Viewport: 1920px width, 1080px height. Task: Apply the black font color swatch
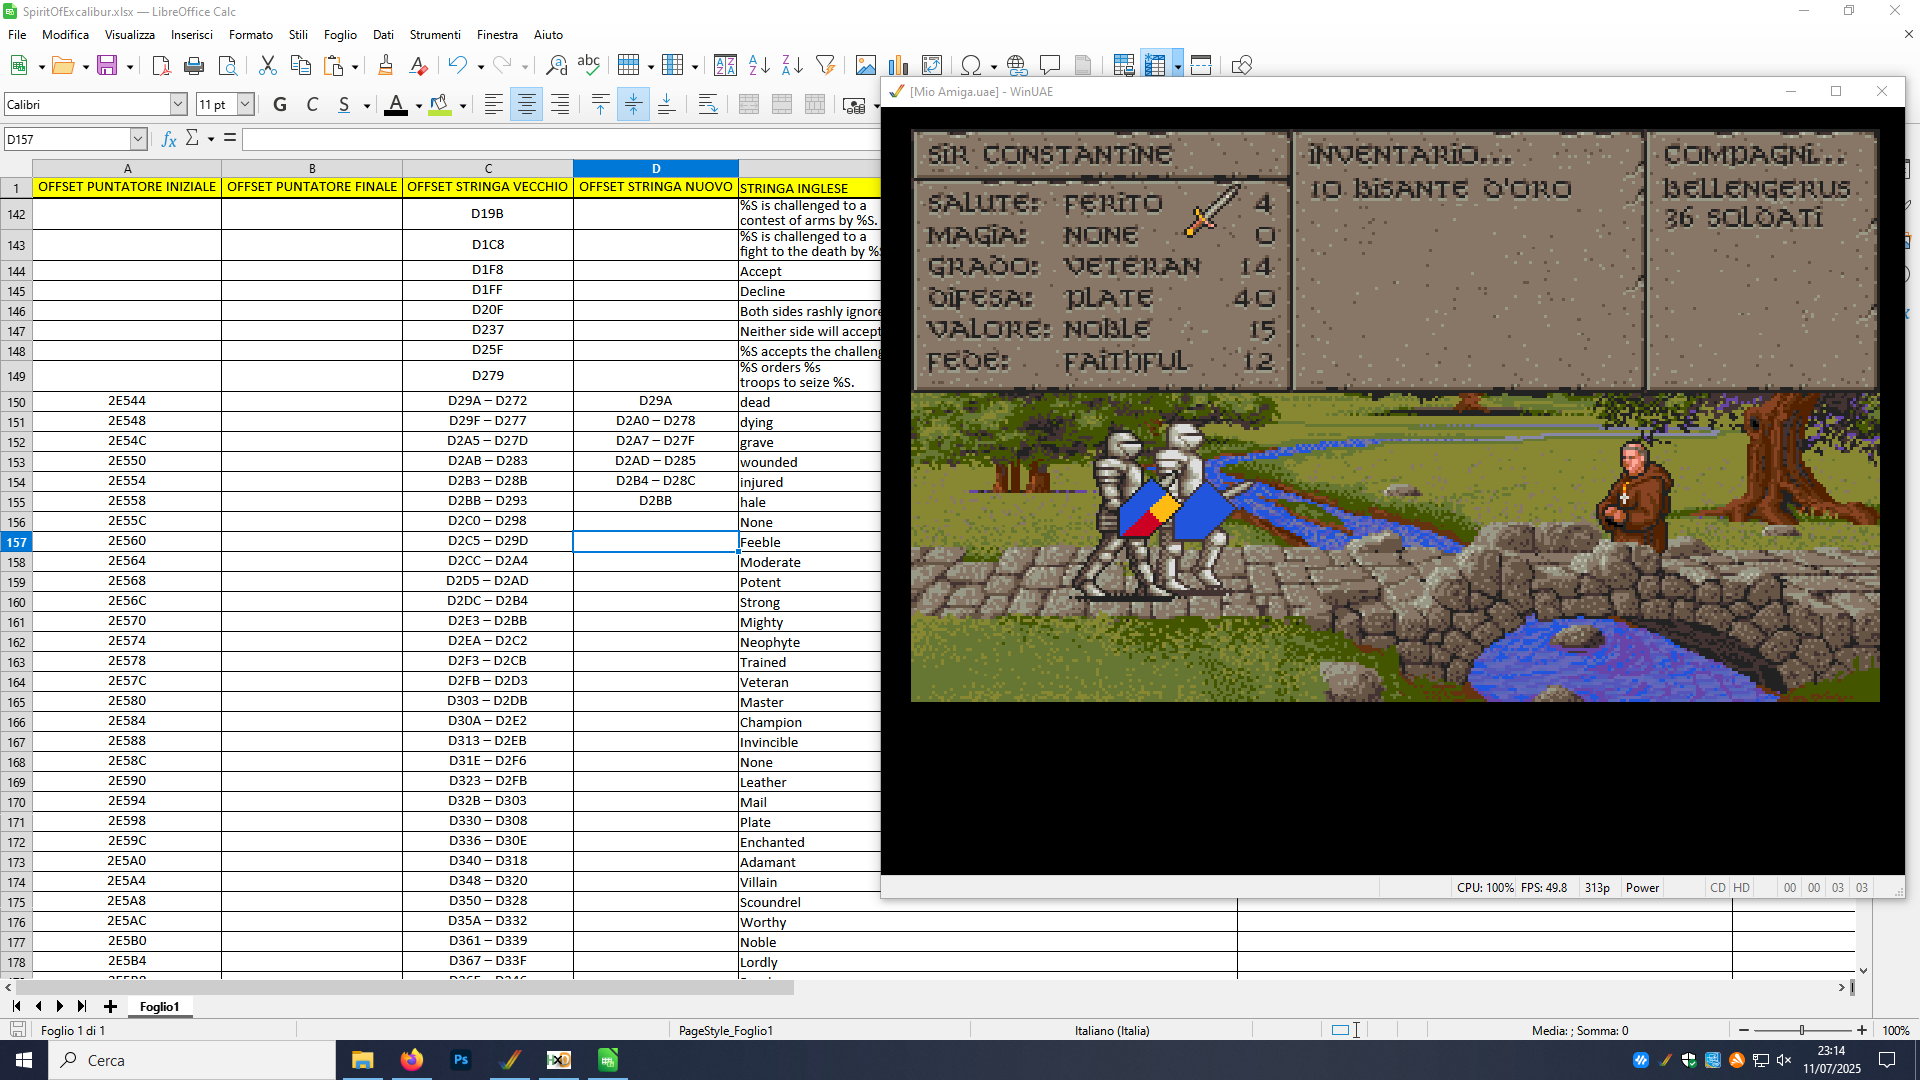click(396, 105)
